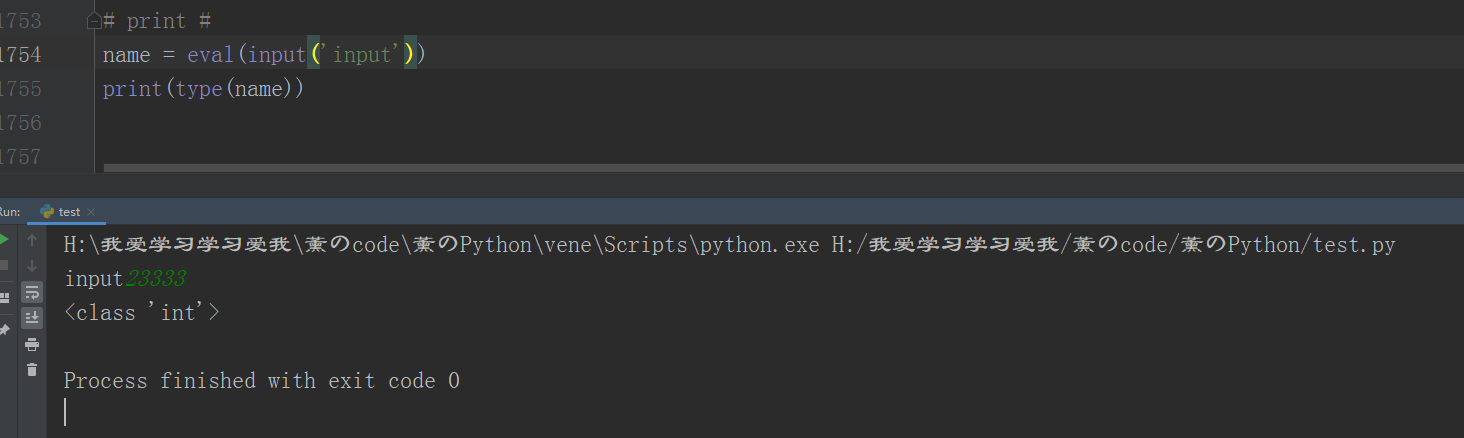Click the Print console output icon
Image resolution: width=1464 pixels, height=438 pixels.
32,344
